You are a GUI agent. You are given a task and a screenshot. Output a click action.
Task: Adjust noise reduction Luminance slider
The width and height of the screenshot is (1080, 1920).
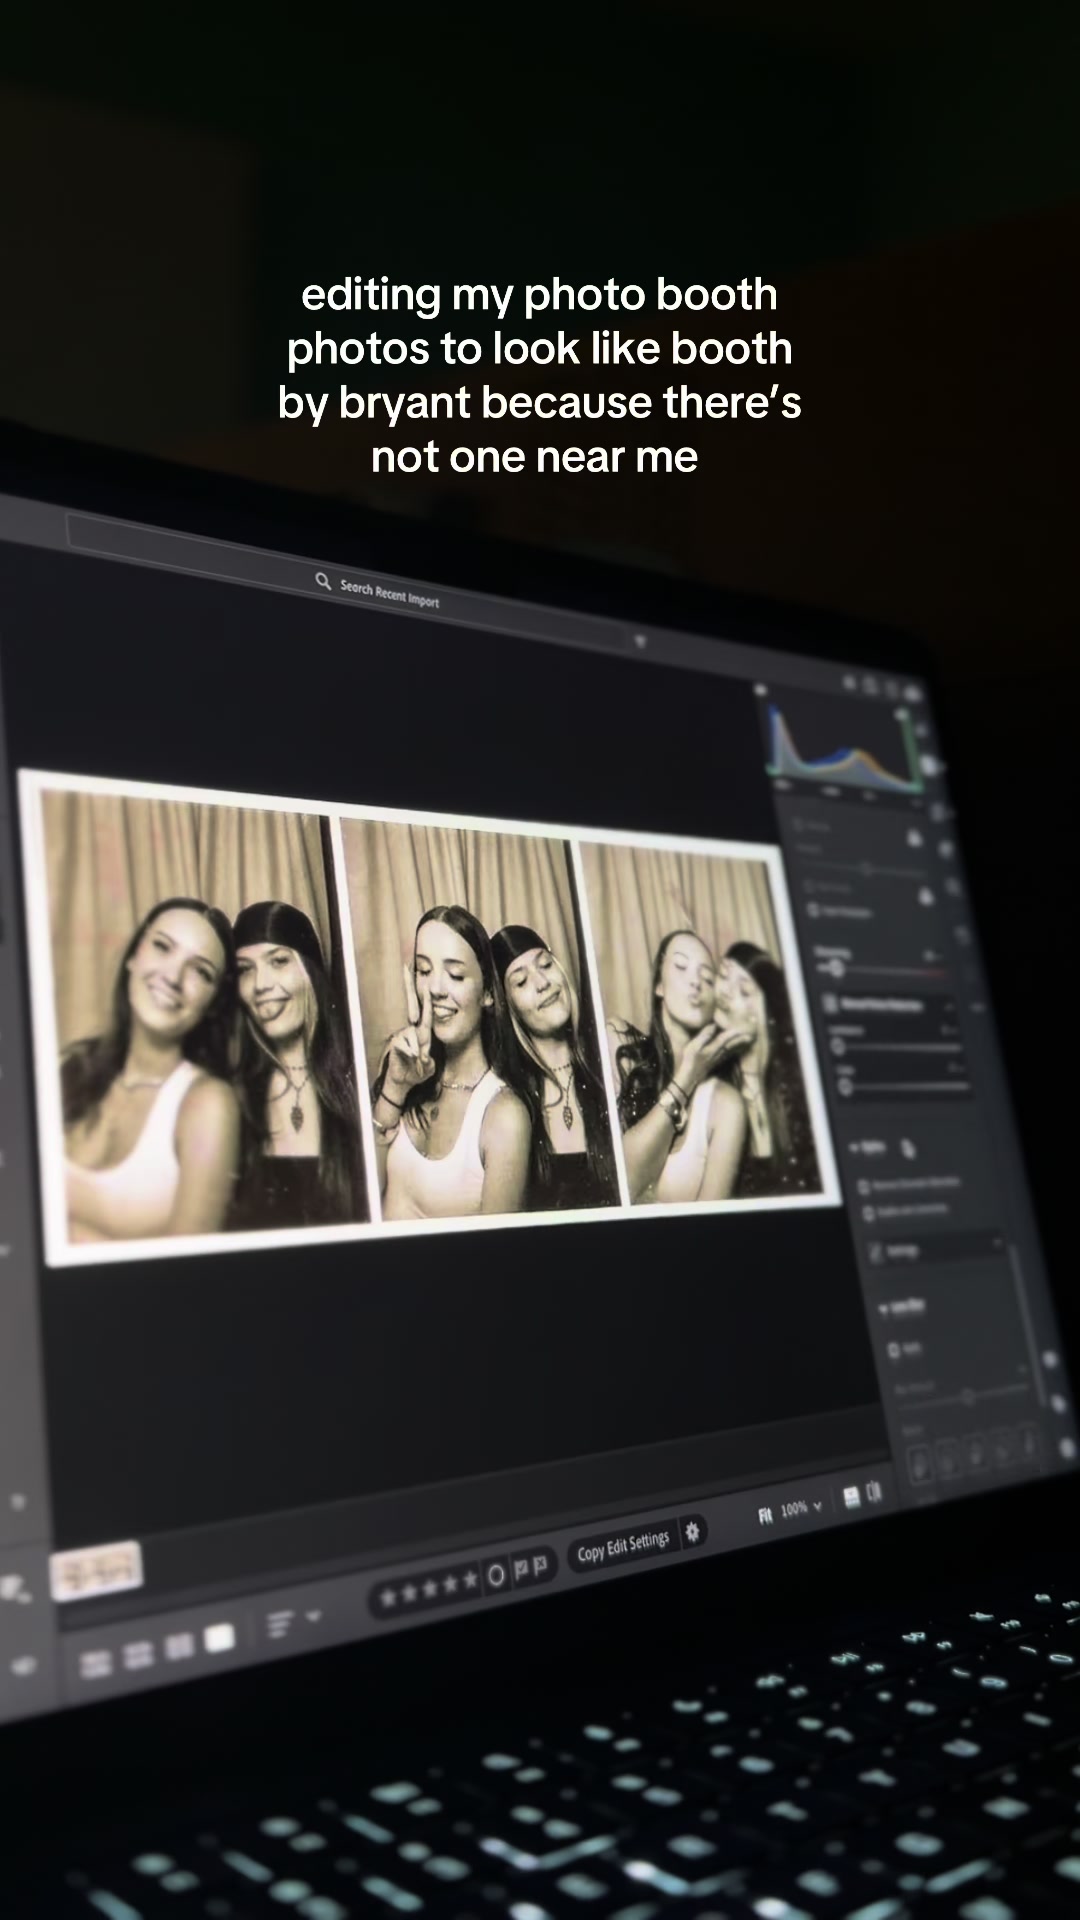coord(838,1046)
